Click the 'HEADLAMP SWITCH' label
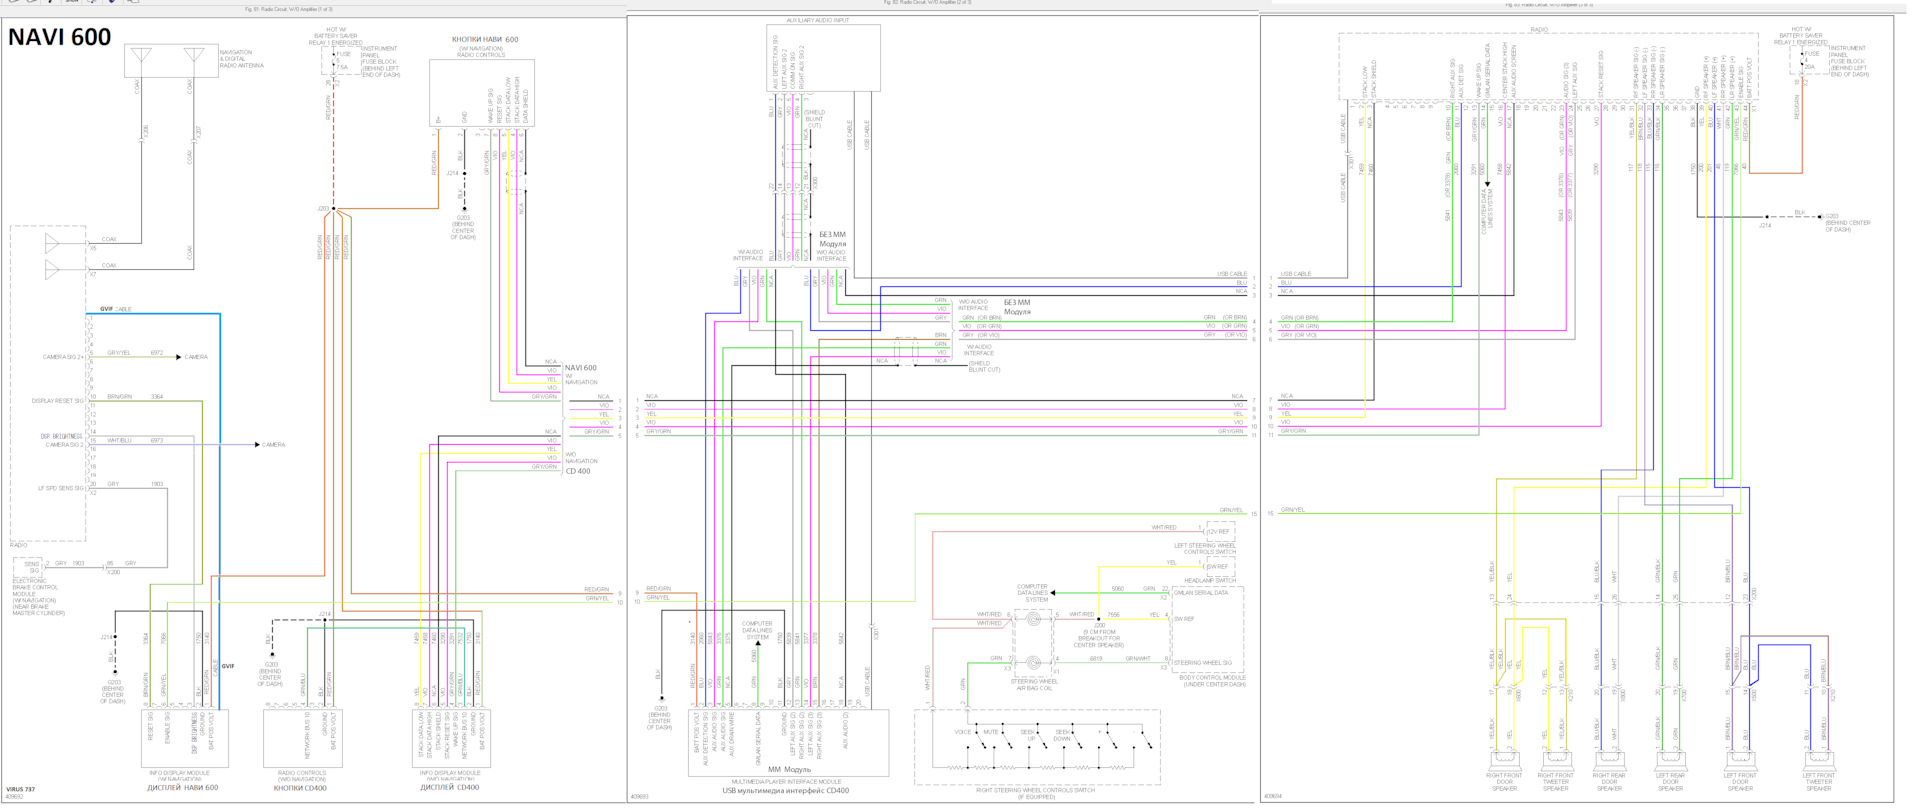This screenshot has height=810, width=1920. point(1210,581)
